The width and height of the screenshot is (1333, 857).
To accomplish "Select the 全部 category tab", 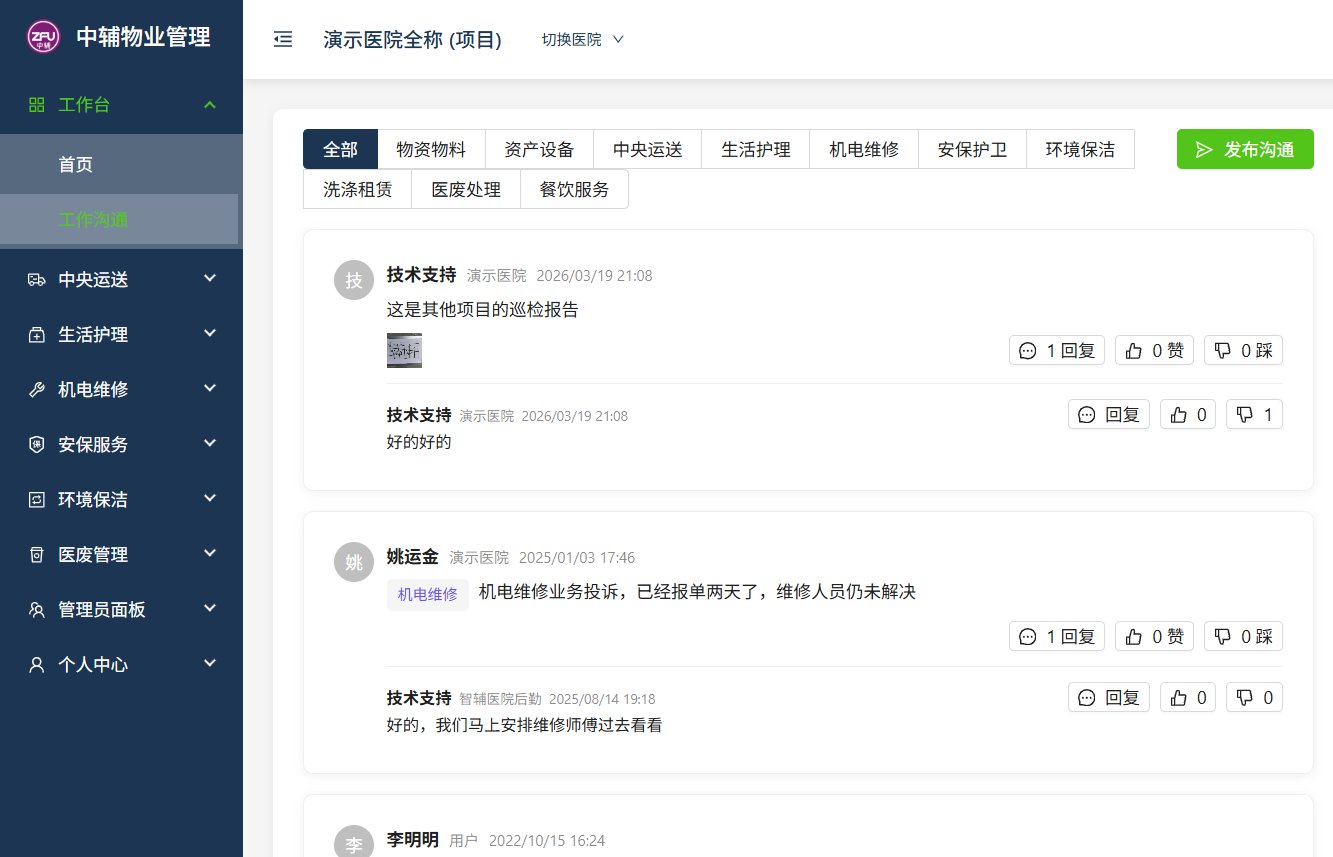I will click(x=340, y=149).
